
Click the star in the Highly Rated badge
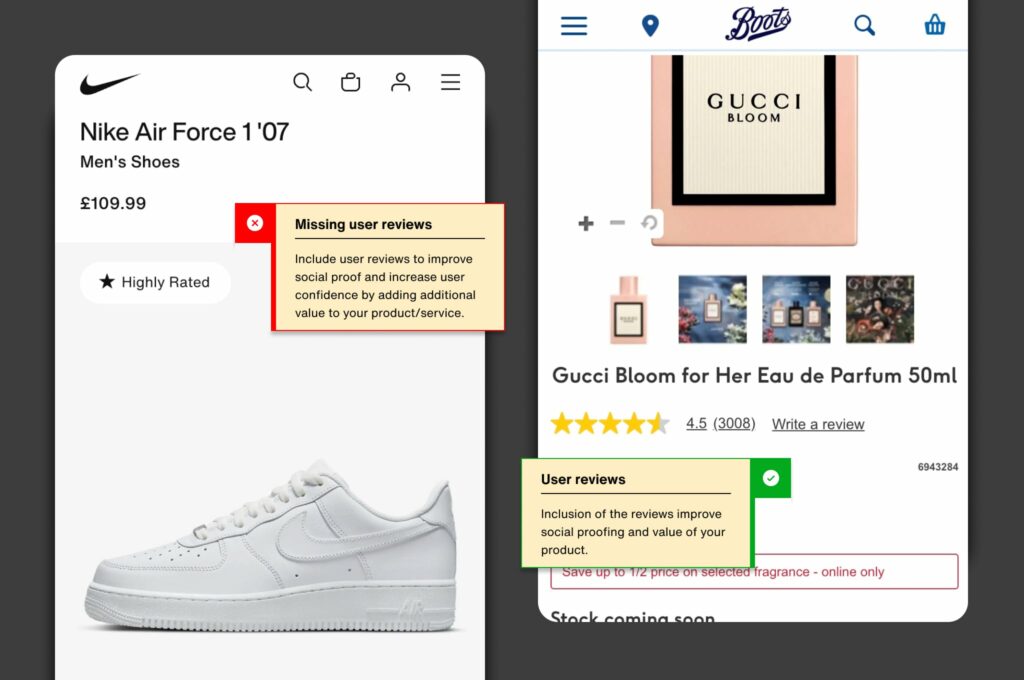[x=106, y=282]
